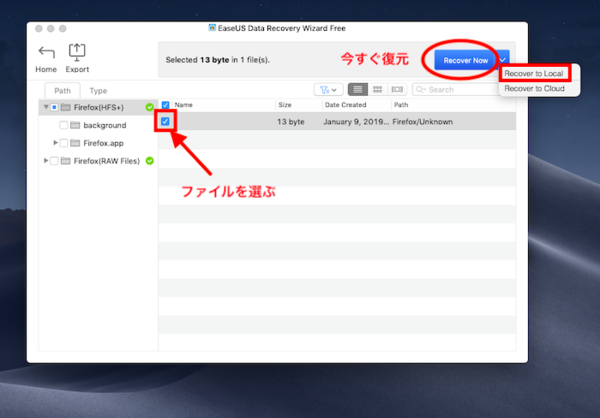Sort by Date Created column header
Screen dimensions: 600x418
pyautogui.click(x=346, y=105)
